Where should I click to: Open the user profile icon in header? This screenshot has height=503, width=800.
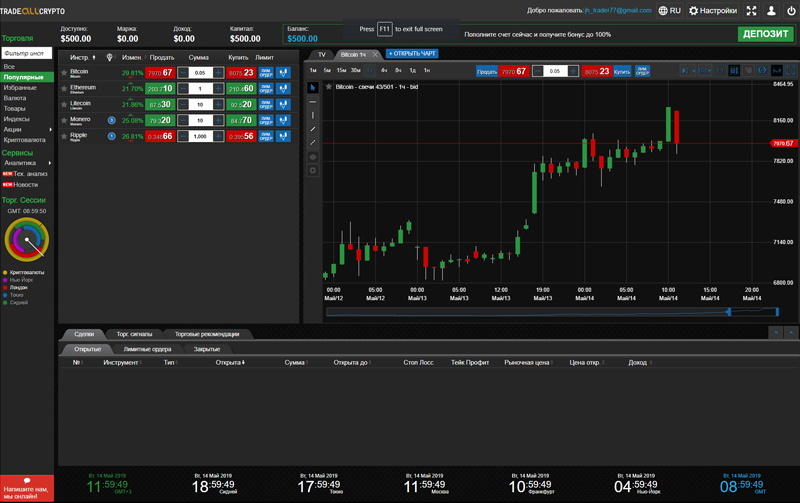[x=771, y=10]
